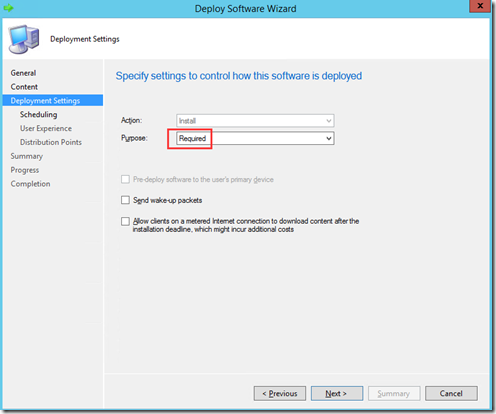The width and height of the screenshot is (496, 414).
Task: Cancel the wizard
Action: click(x=451, y=394)
